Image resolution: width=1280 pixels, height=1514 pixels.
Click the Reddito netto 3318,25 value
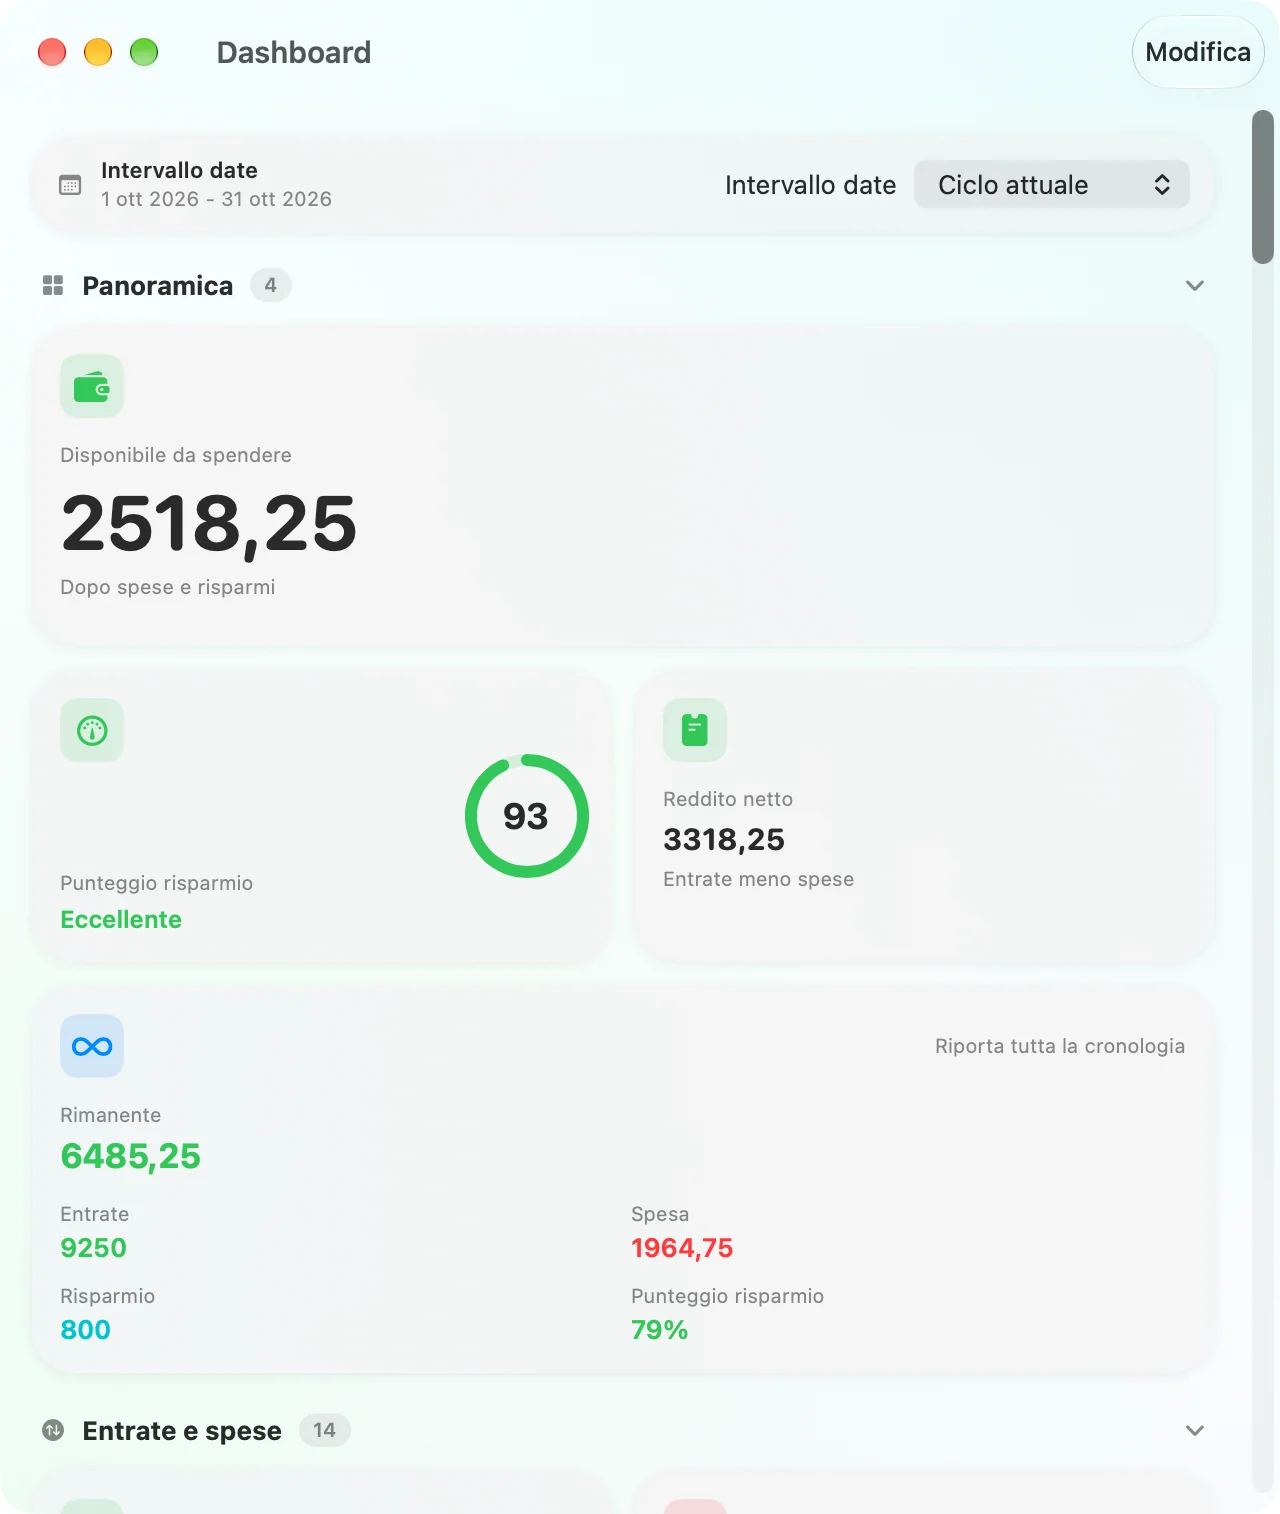pyautogui.click(x=724, y=839)
